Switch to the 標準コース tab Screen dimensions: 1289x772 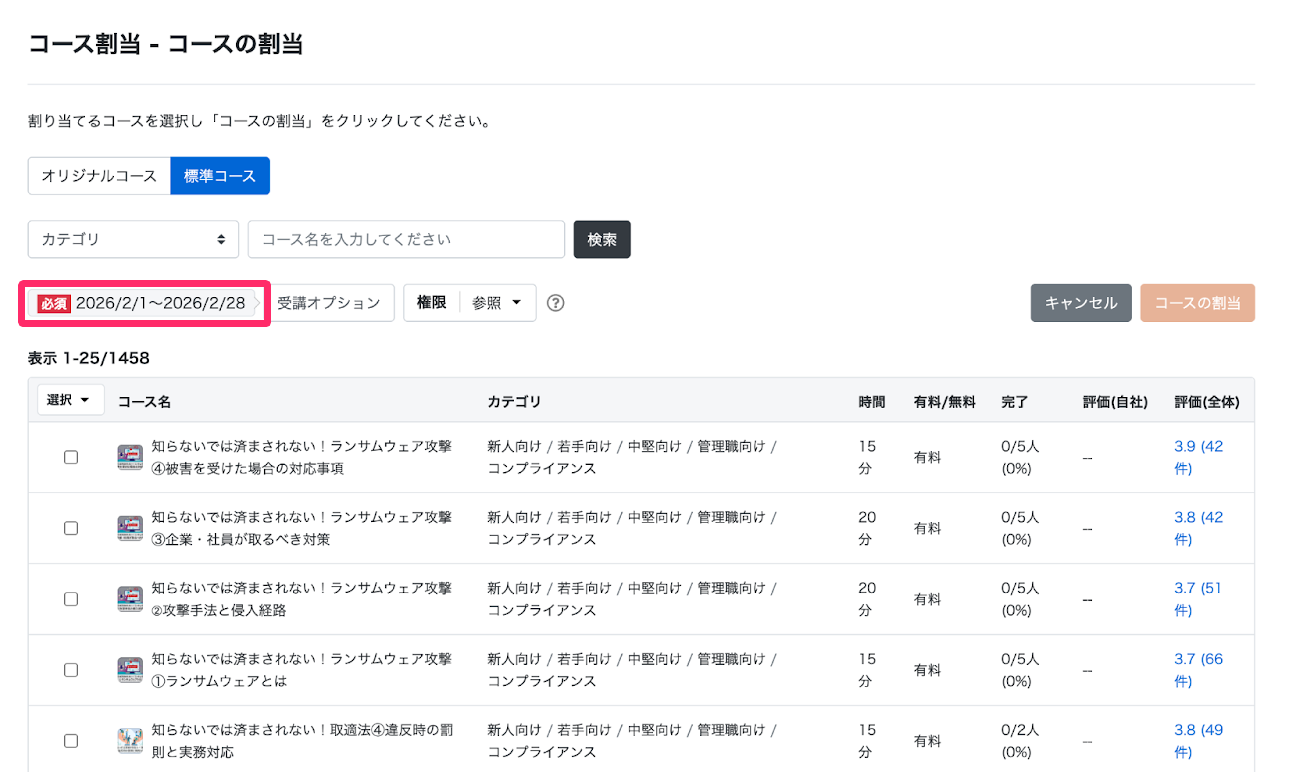click(220, 176)
